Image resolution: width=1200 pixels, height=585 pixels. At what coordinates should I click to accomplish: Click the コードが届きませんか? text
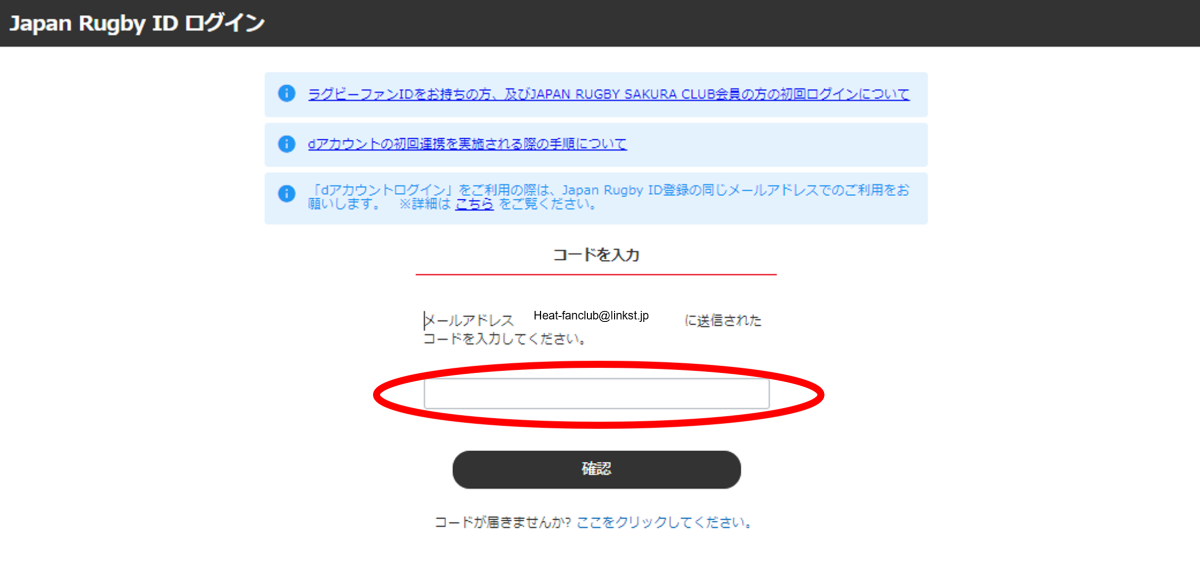(x=503, y=522)
